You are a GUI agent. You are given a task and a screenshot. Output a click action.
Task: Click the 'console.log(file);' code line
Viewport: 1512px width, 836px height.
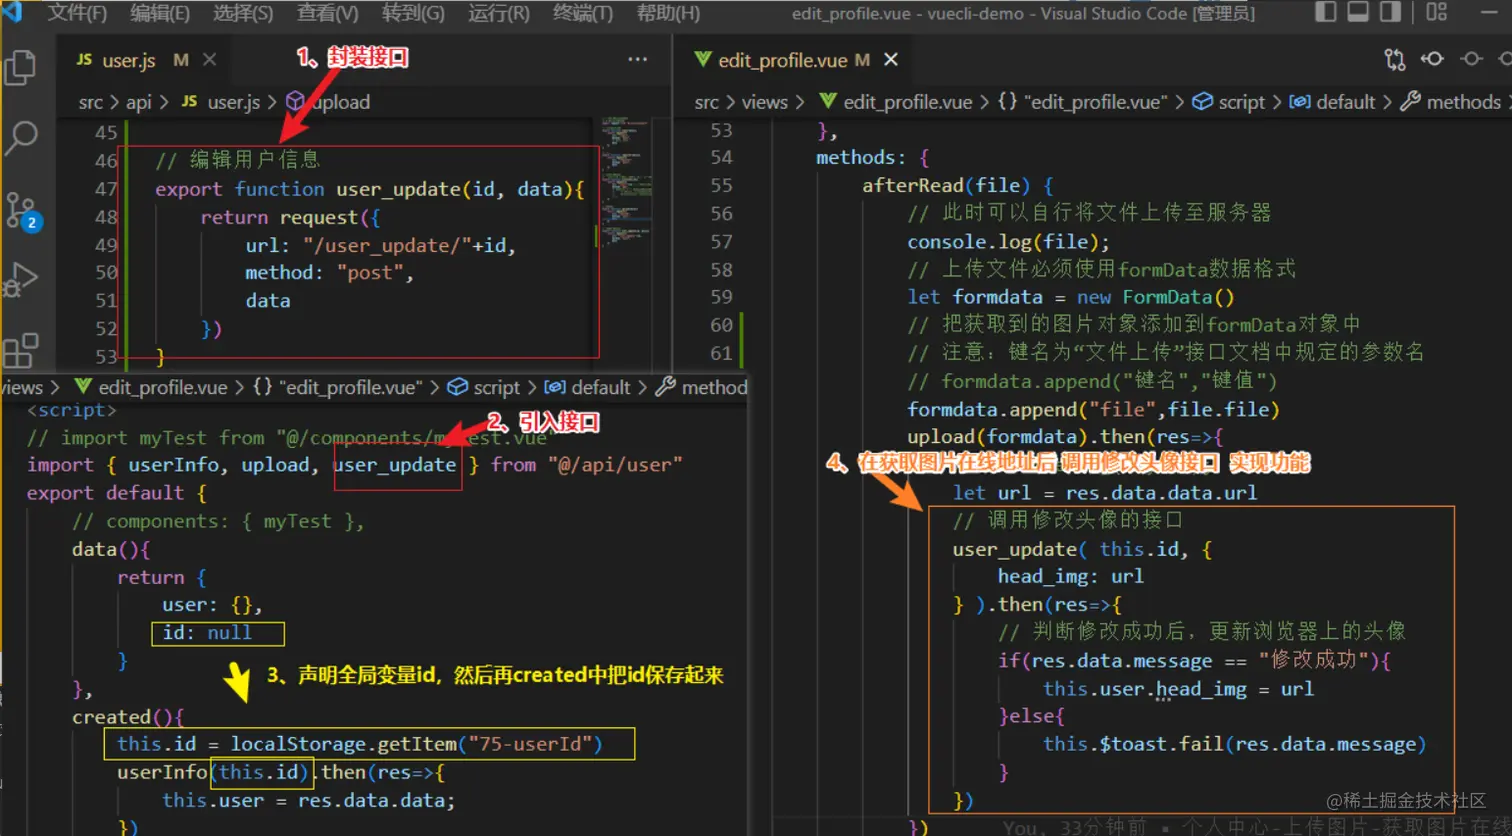pos(1008,241)
